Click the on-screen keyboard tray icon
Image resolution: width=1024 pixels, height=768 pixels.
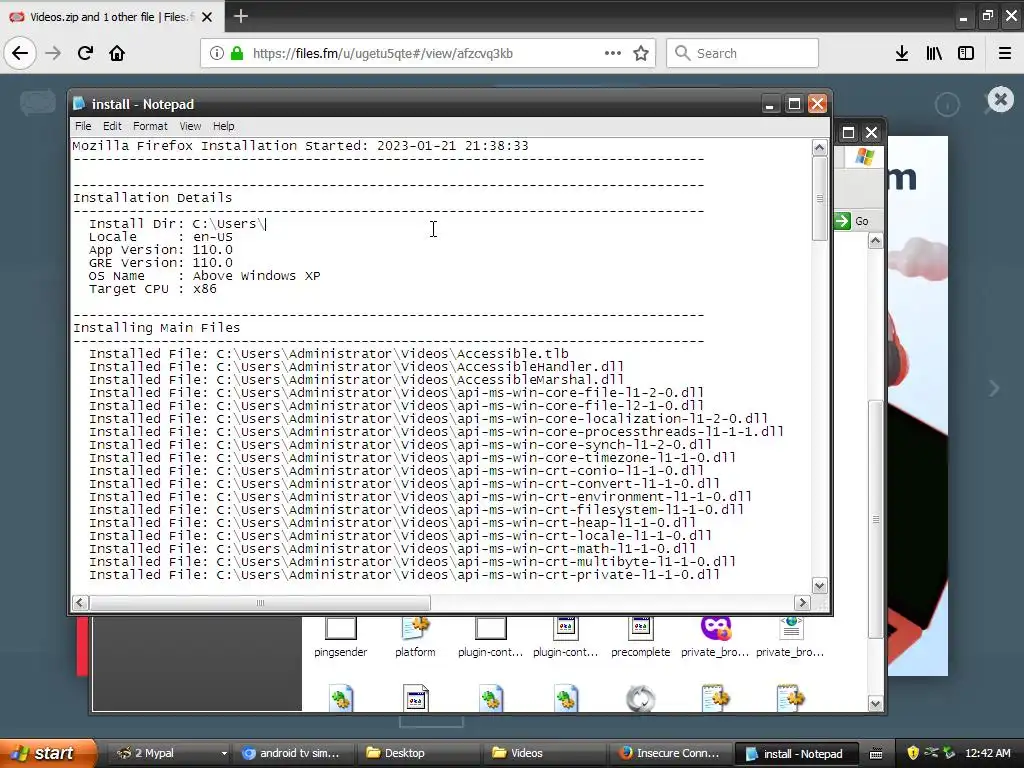coord(876,754)
